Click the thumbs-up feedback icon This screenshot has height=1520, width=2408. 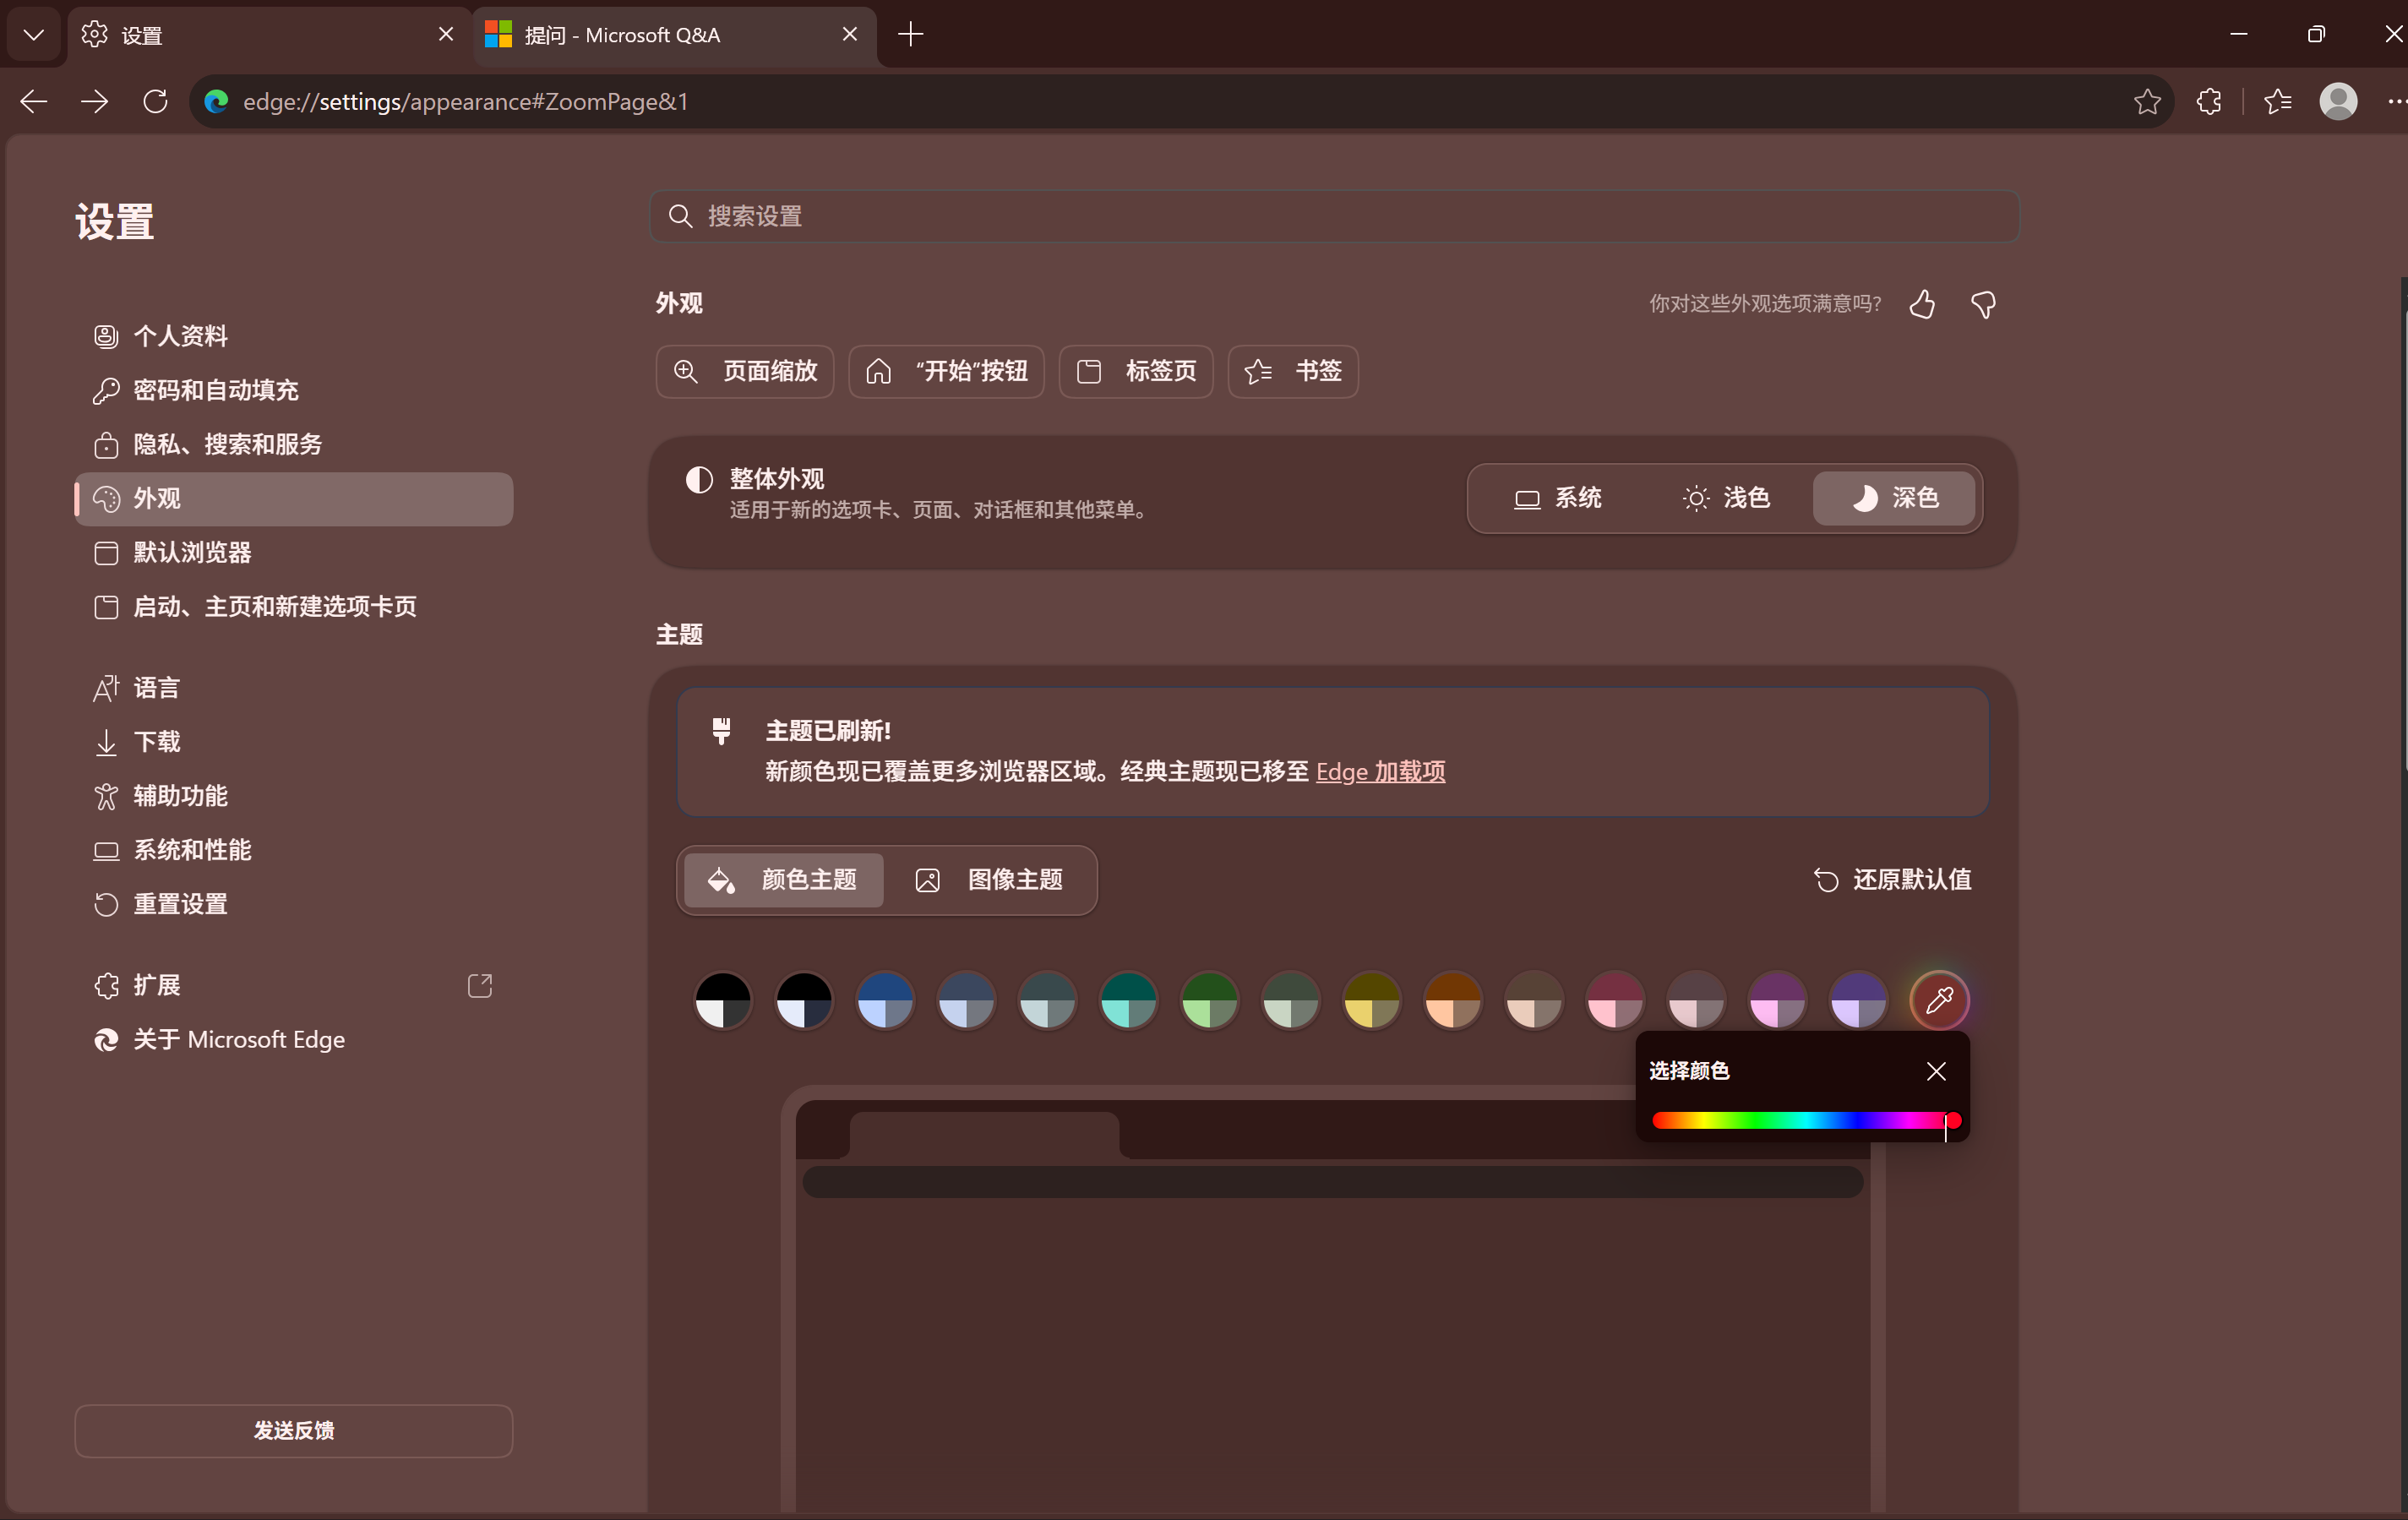tap(1922, 304)
